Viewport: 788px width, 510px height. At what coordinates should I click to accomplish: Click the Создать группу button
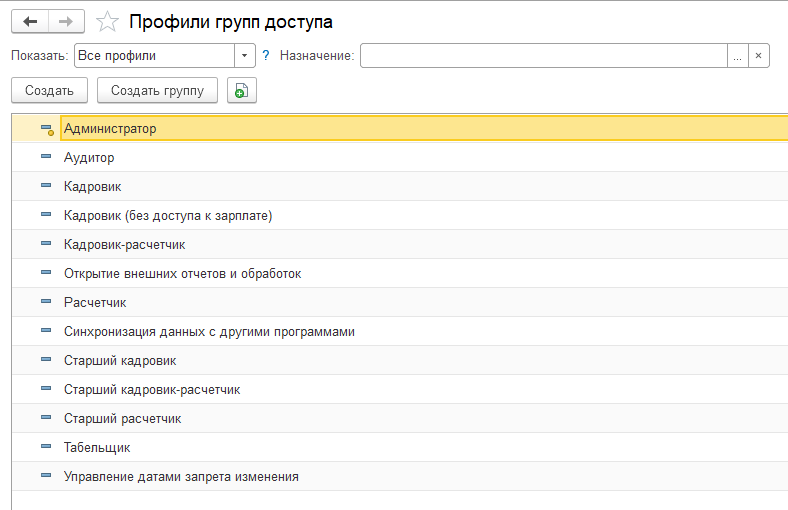(x=157, y=91)
